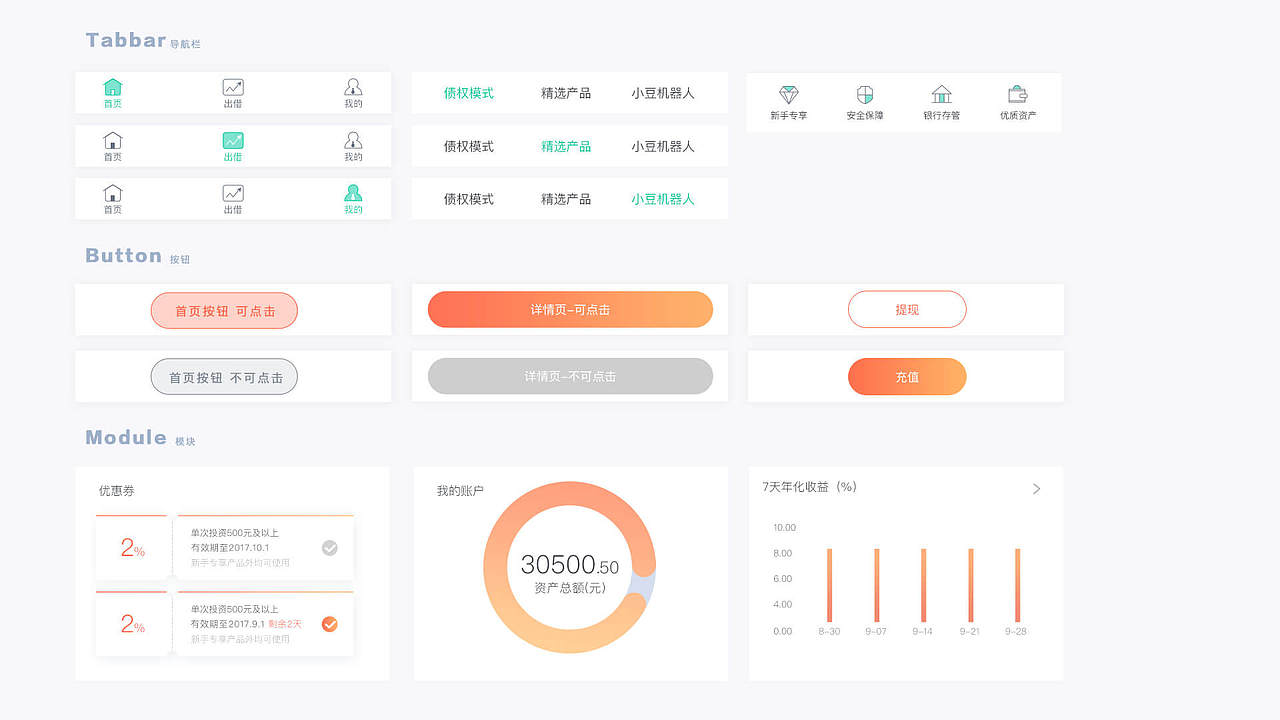Screen dimensions: 1280x720
Task: Click 首页 home icon in second tabbar row
Action: [x=113, y=140]
